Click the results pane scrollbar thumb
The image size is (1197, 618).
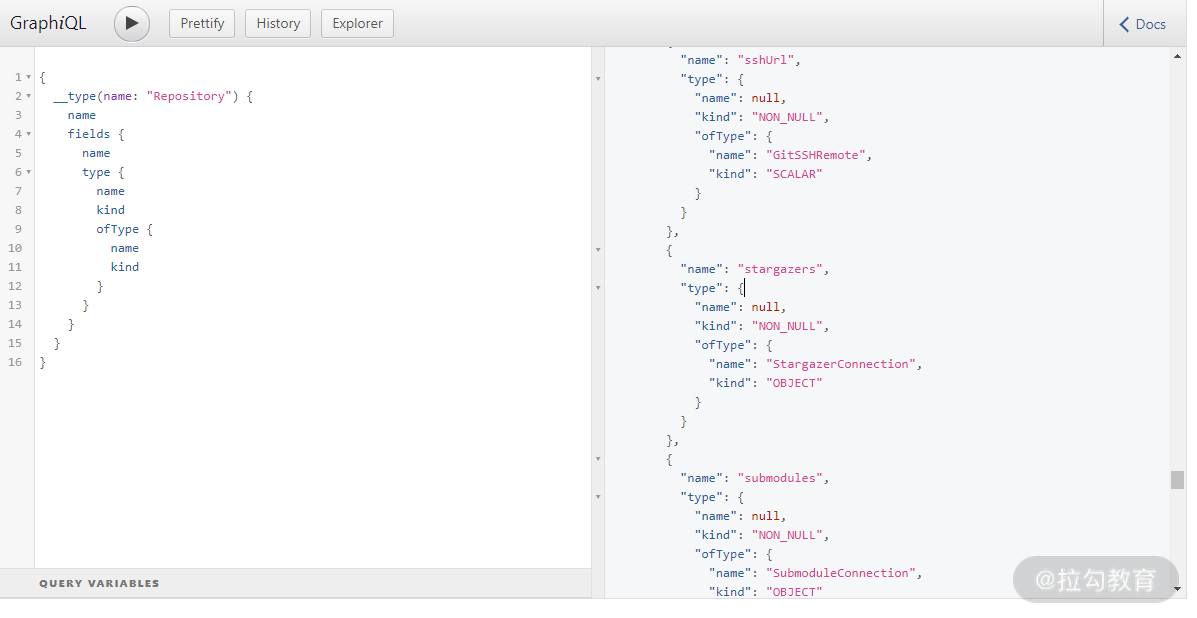1177,480
